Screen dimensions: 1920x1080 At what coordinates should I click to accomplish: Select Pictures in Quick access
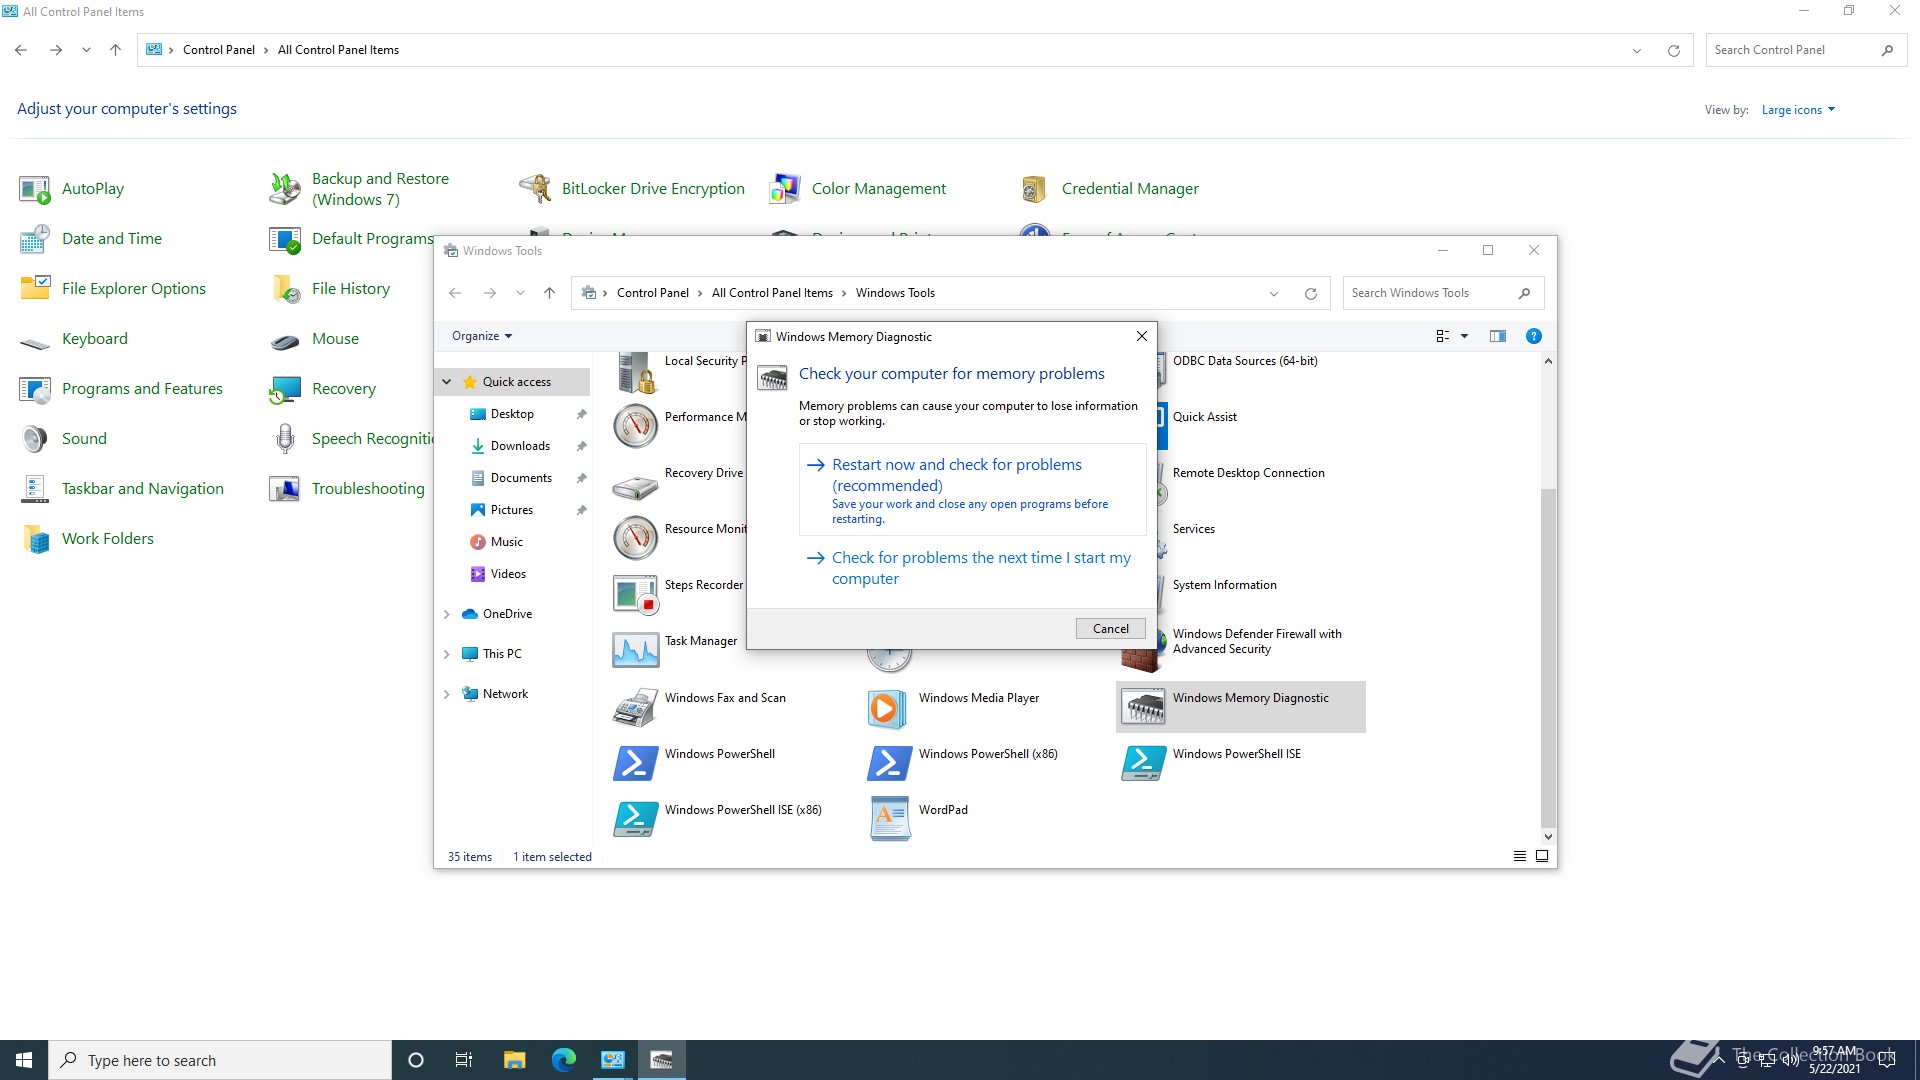[512, 510]
